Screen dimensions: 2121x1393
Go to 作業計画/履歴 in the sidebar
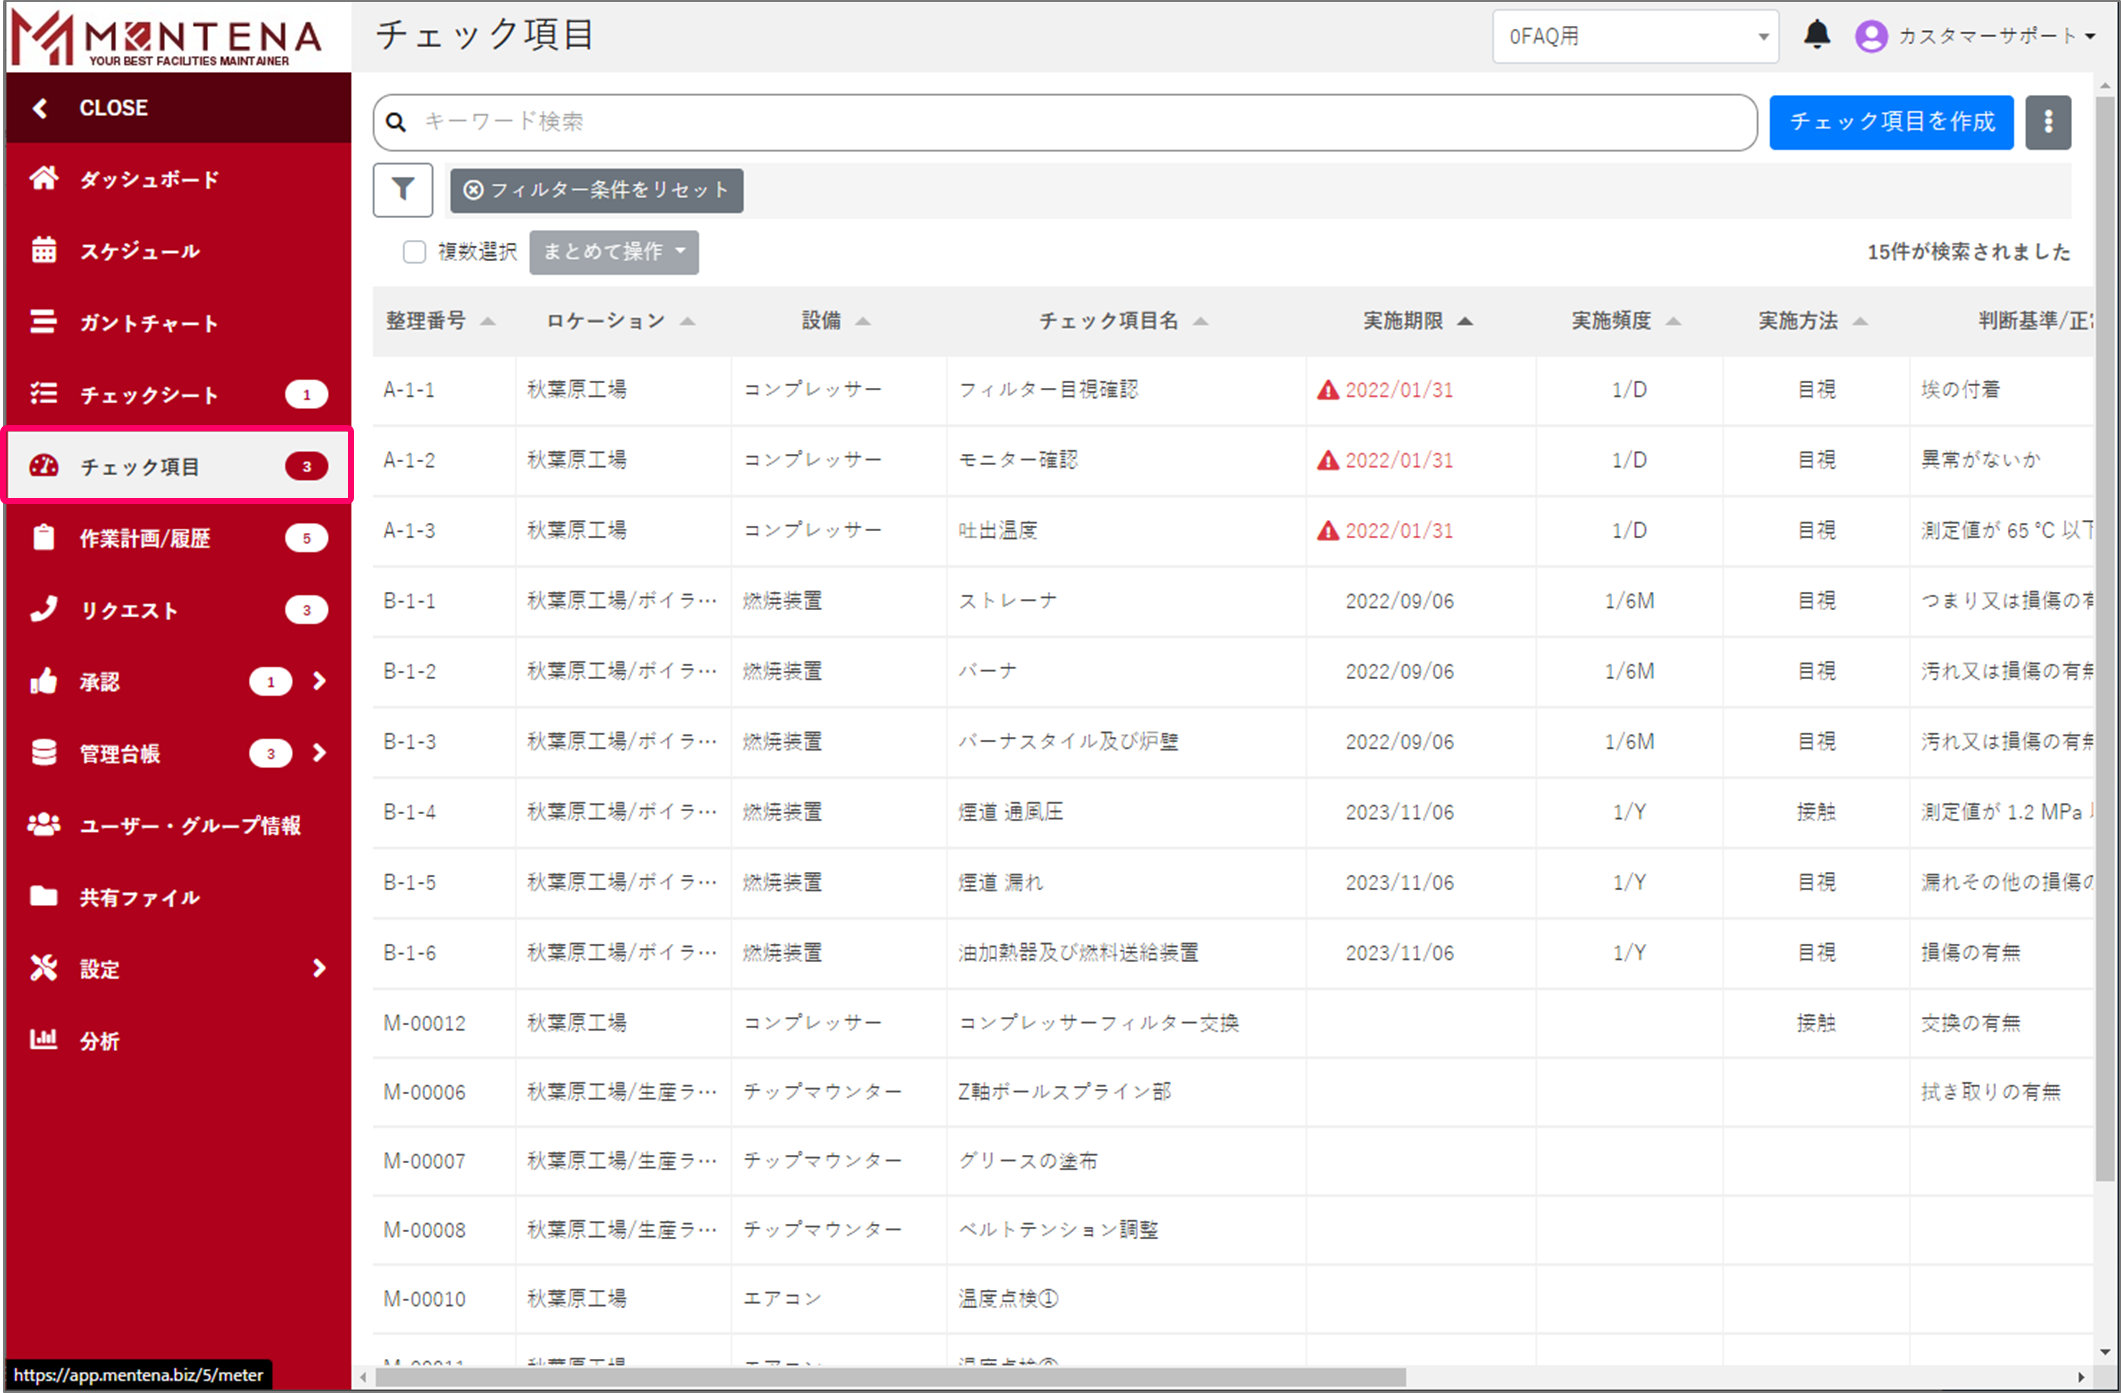pos(145,538)
